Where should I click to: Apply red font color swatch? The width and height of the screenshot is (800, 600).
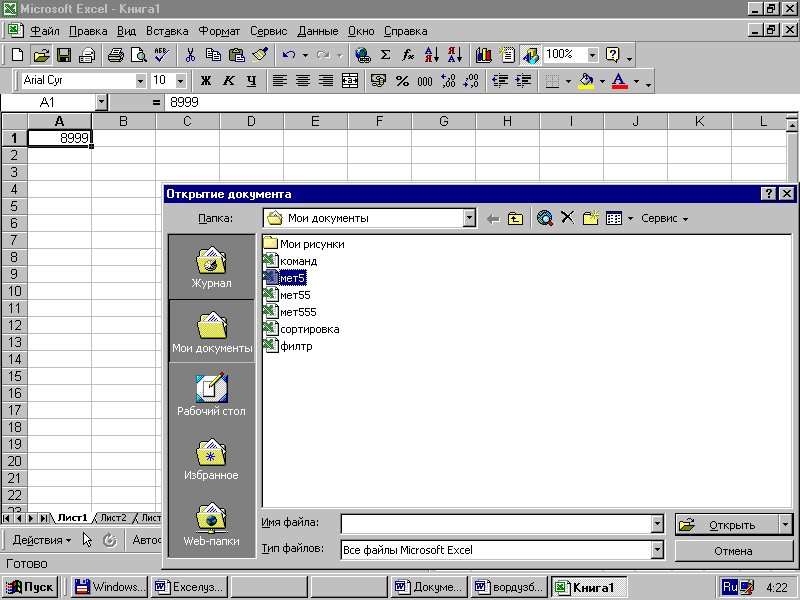(x=619, y=81)
